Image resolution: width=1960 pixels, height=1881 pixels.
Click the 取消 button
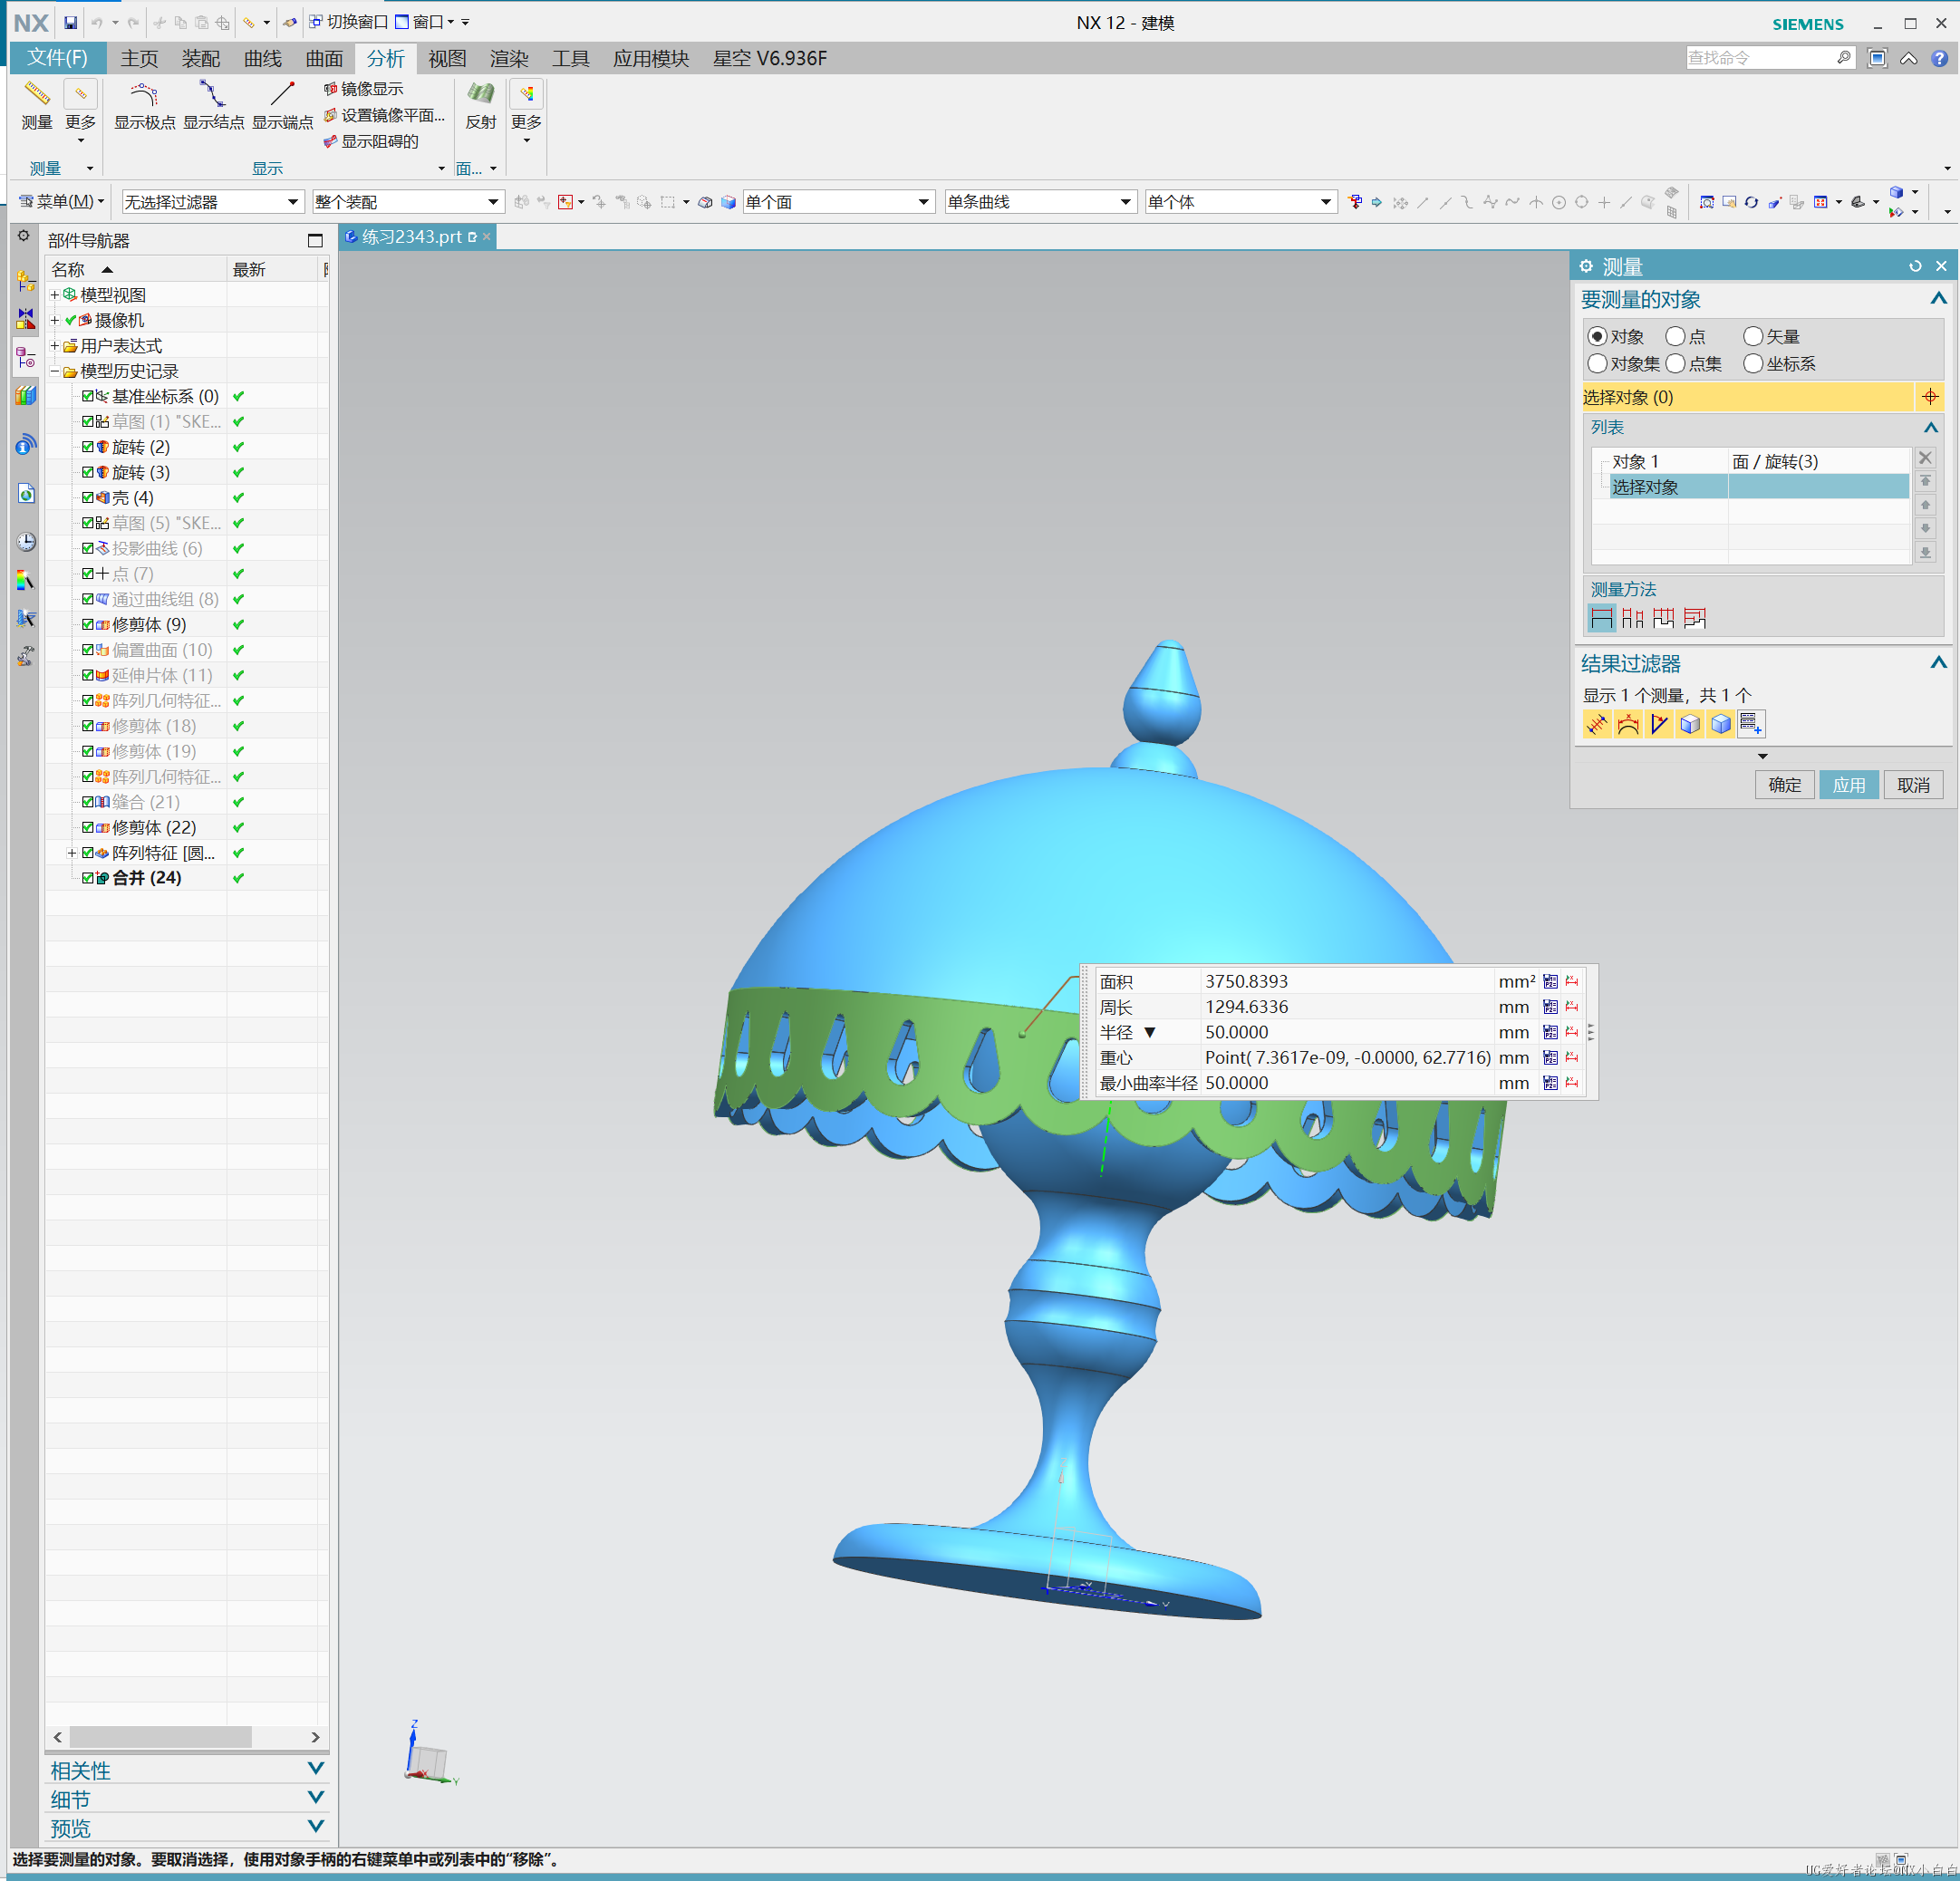(1913, 785)
